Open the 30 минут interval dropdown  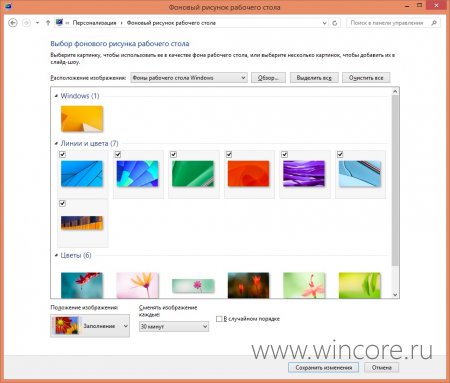coord(174,326)
